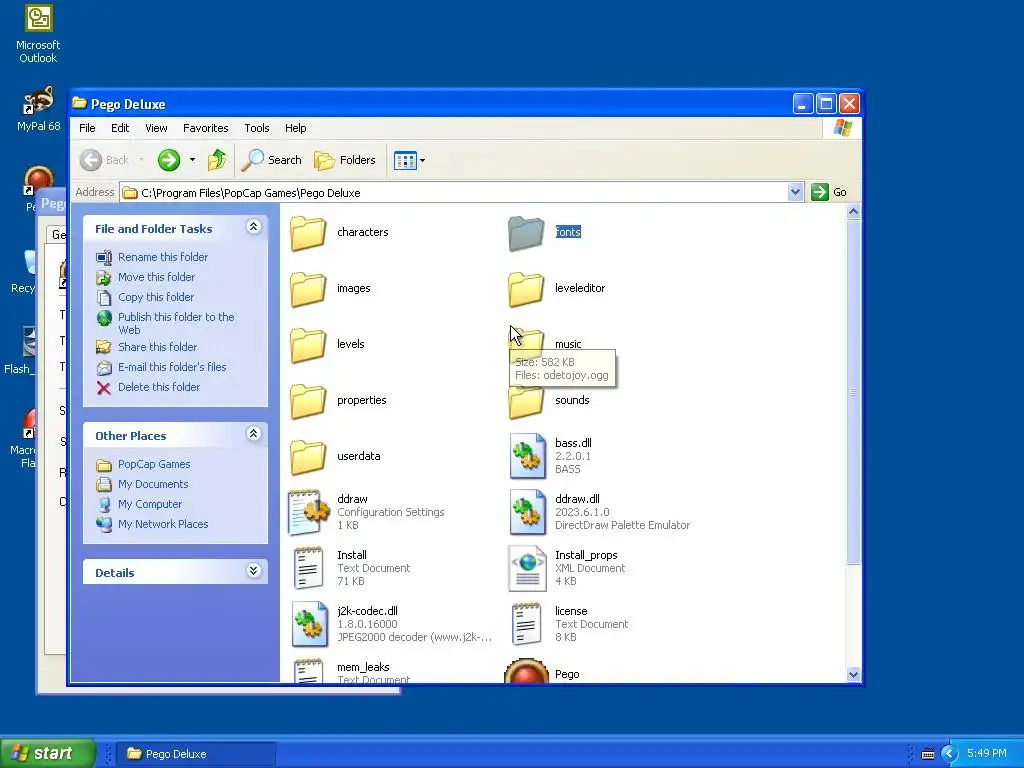The width and height of the screenshot is (1024, 768).
Task: Click the Views toolbar icon
Action: click(x=405, y=160)
